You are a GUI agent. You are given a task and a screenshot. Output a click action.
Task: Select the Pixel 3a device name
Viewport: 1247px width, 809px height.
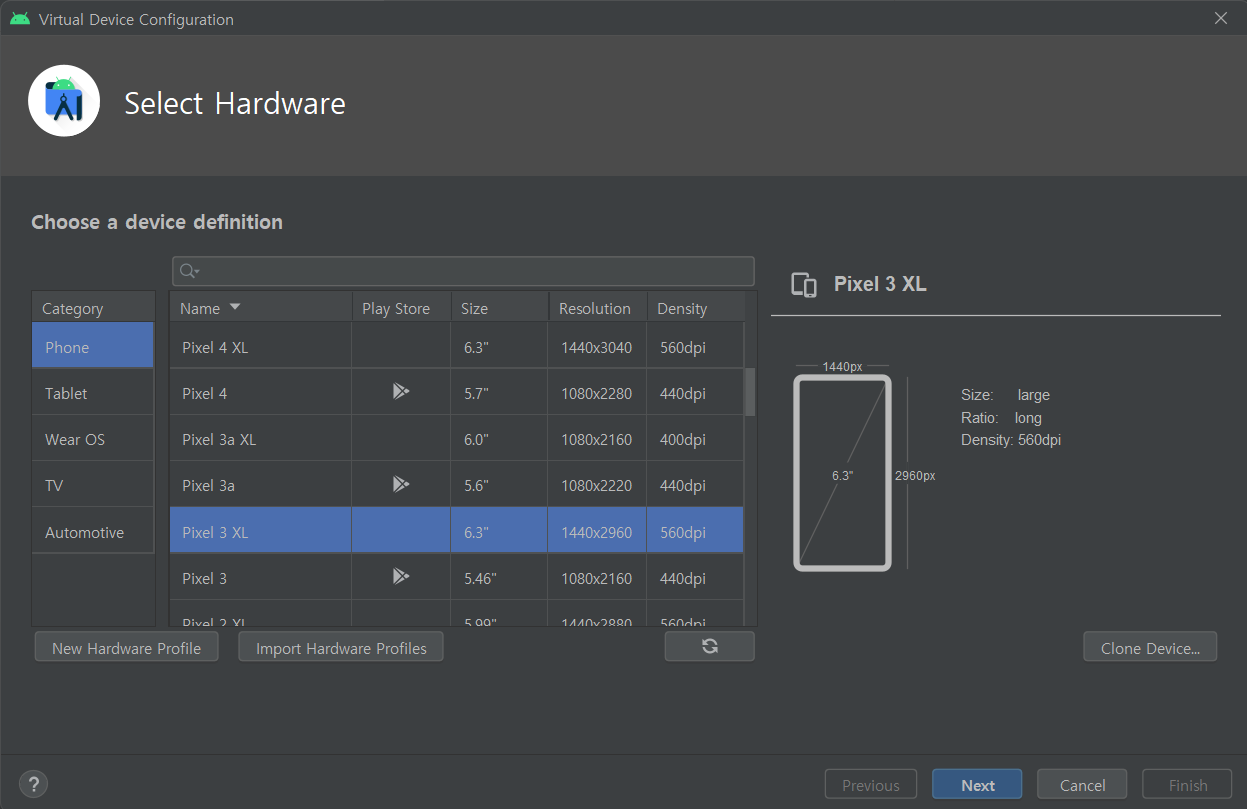point(208,485)
